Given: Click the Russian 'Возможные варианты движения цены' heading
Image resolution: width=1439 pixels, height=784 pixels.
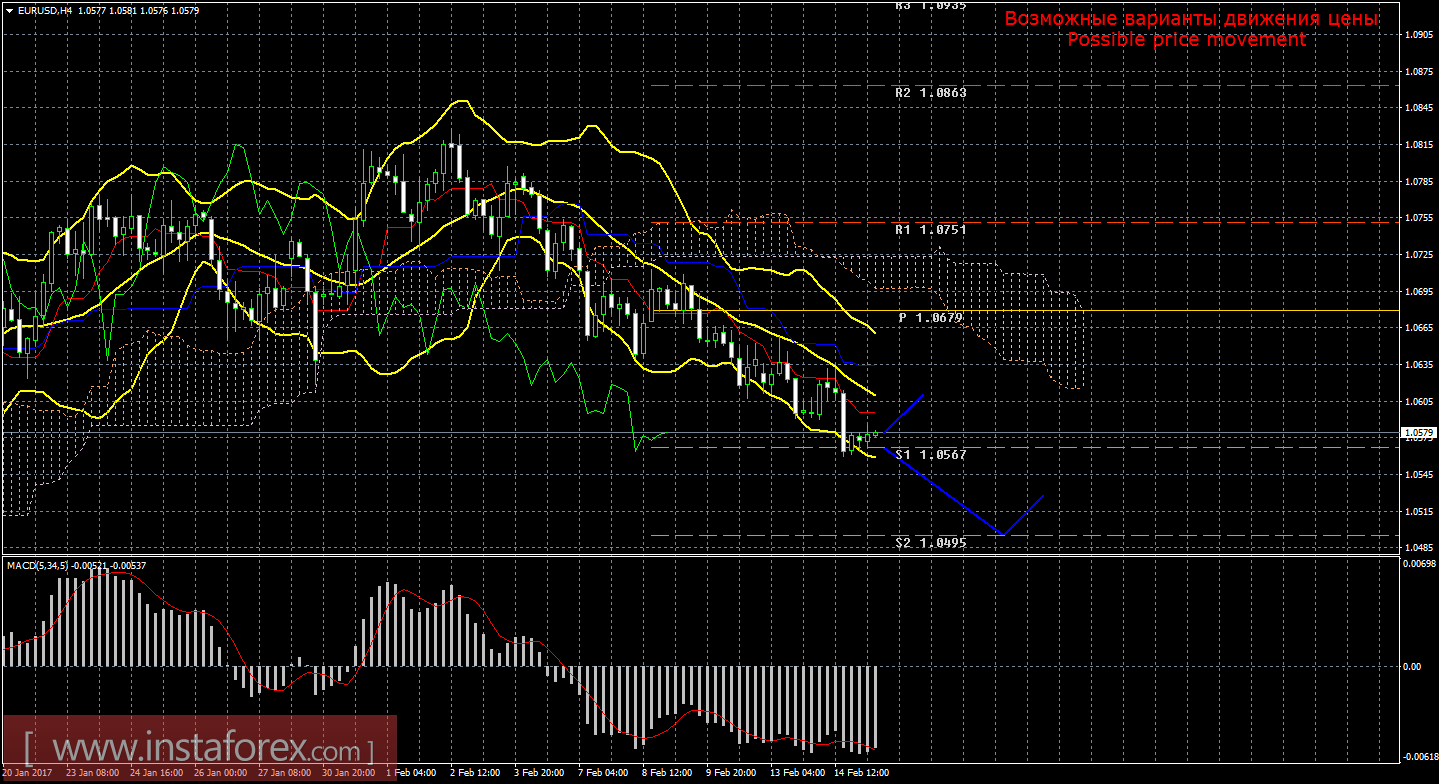Looking at the screenshot, I should tap(1191, 19).
